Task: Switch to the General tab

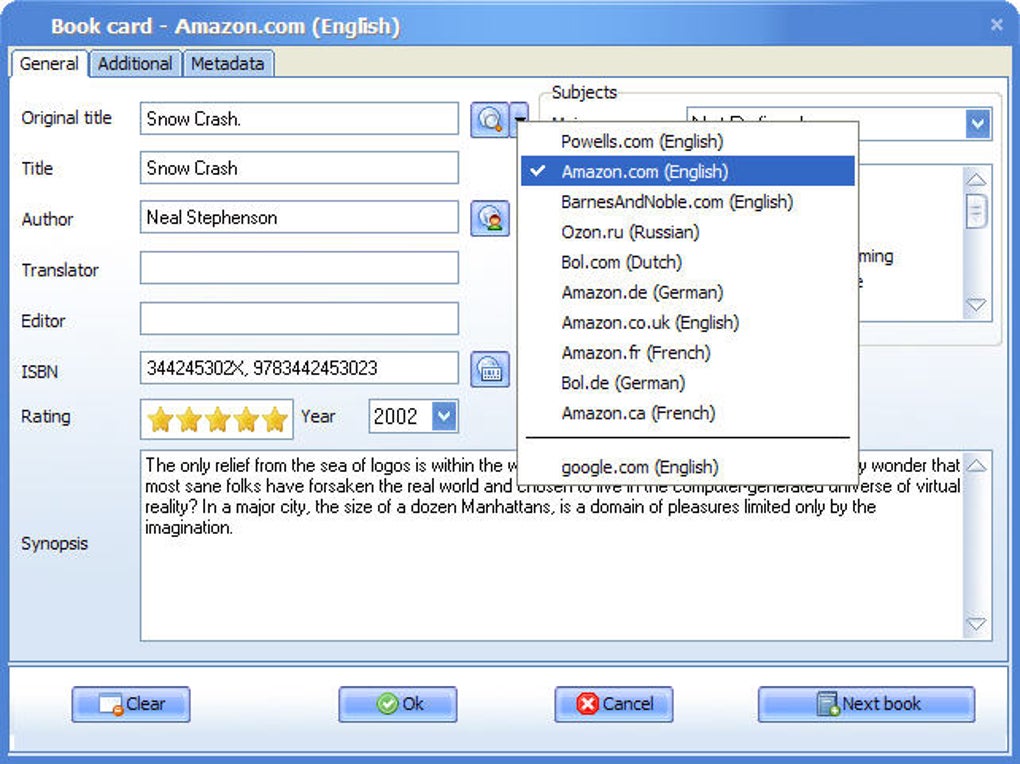Action: click(x=49, y=64)
